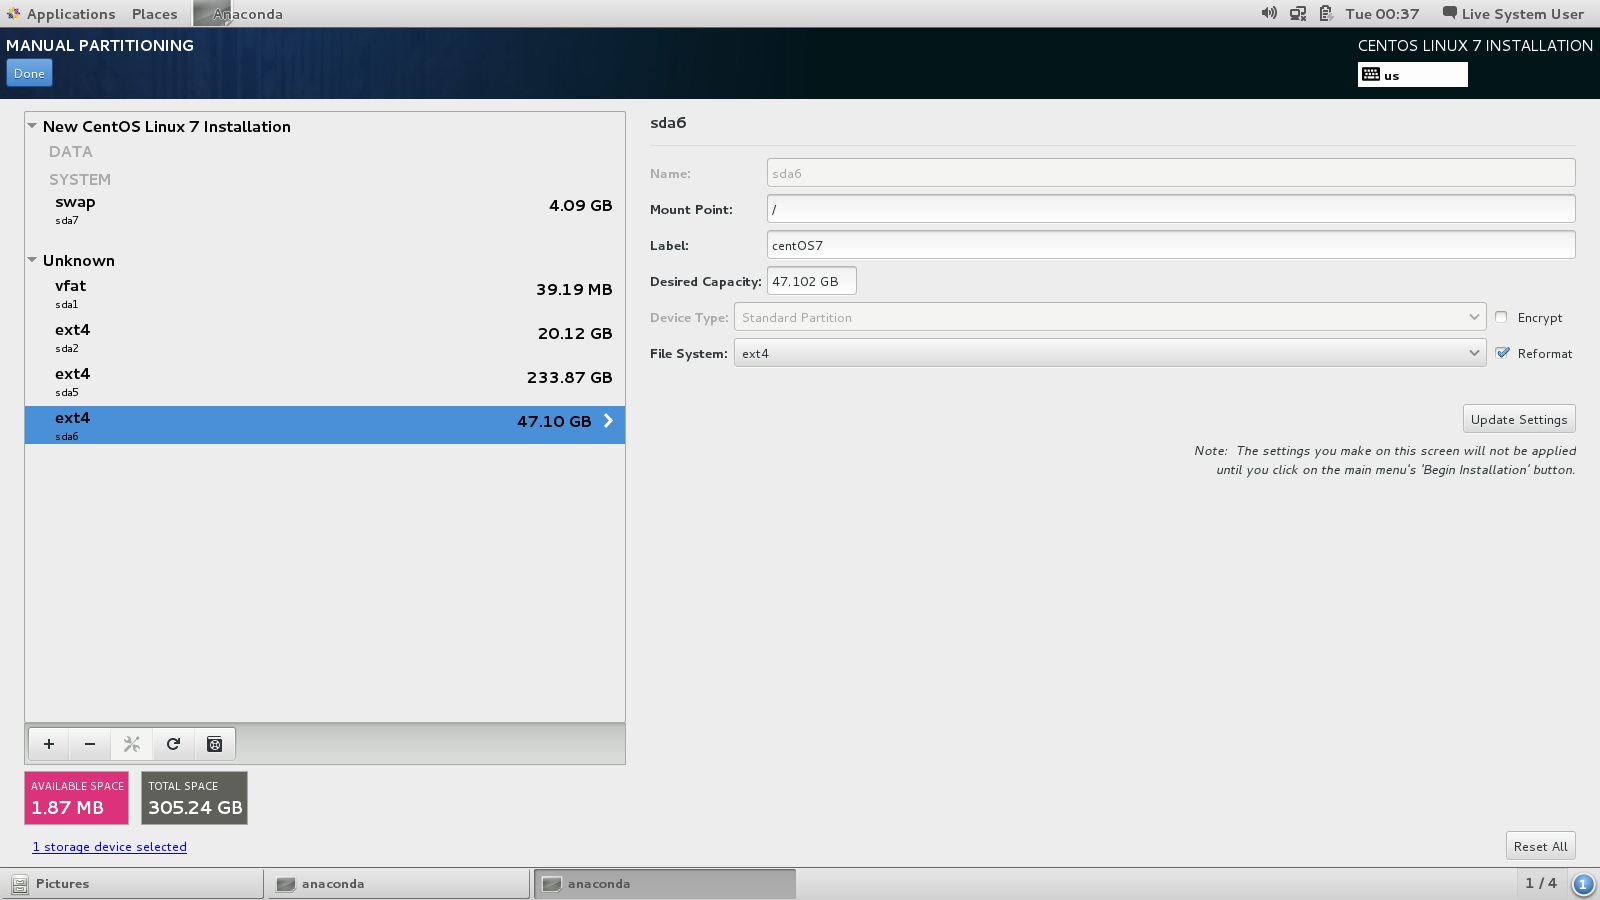
Task: Reload storage configuration from disk icon
Action: click(x=173, y=744)
